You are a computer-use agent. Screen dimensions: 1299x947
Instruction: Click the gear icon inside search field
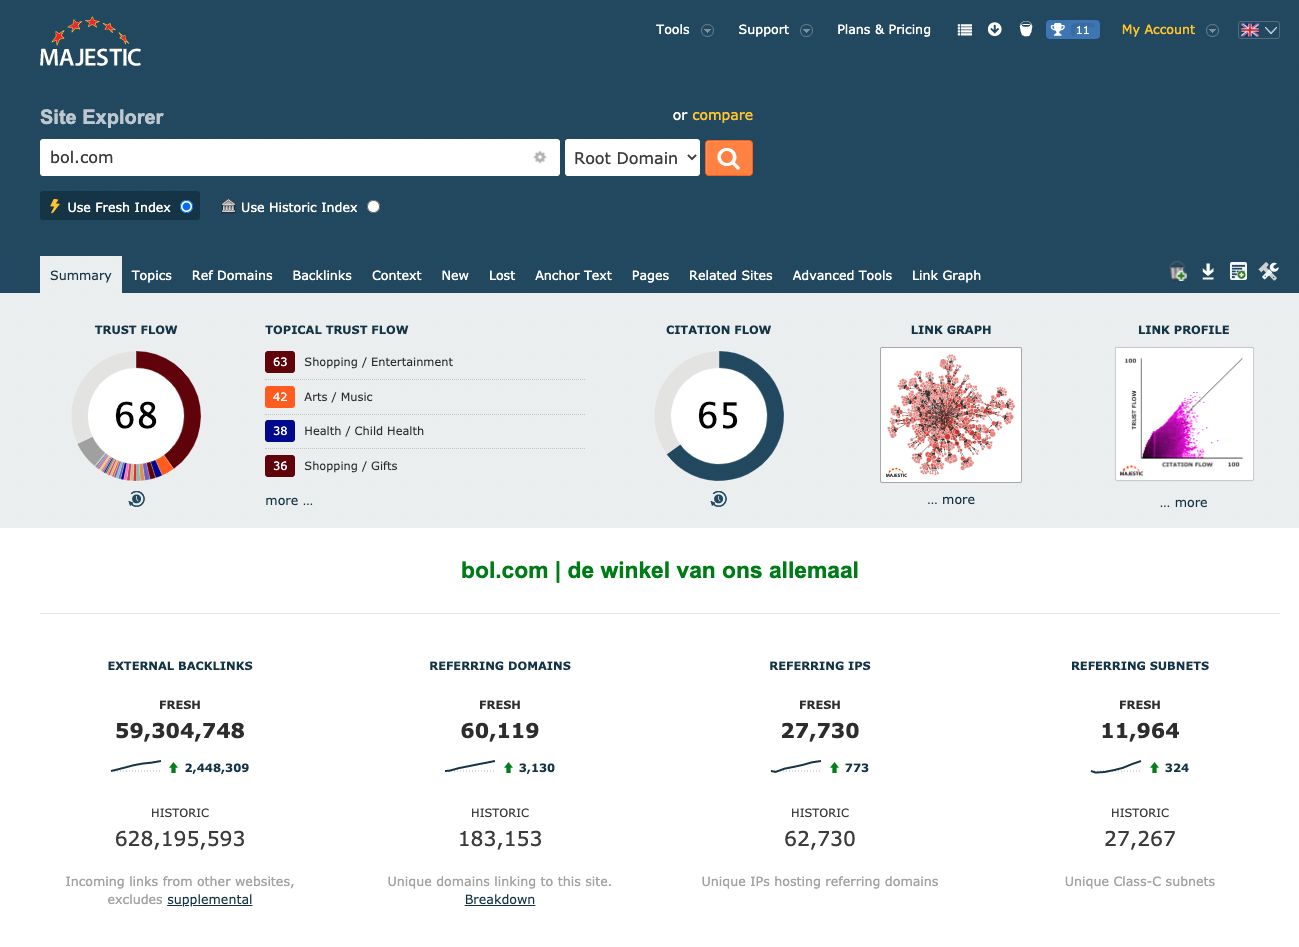pyautogui.click(x=540, y=157)
